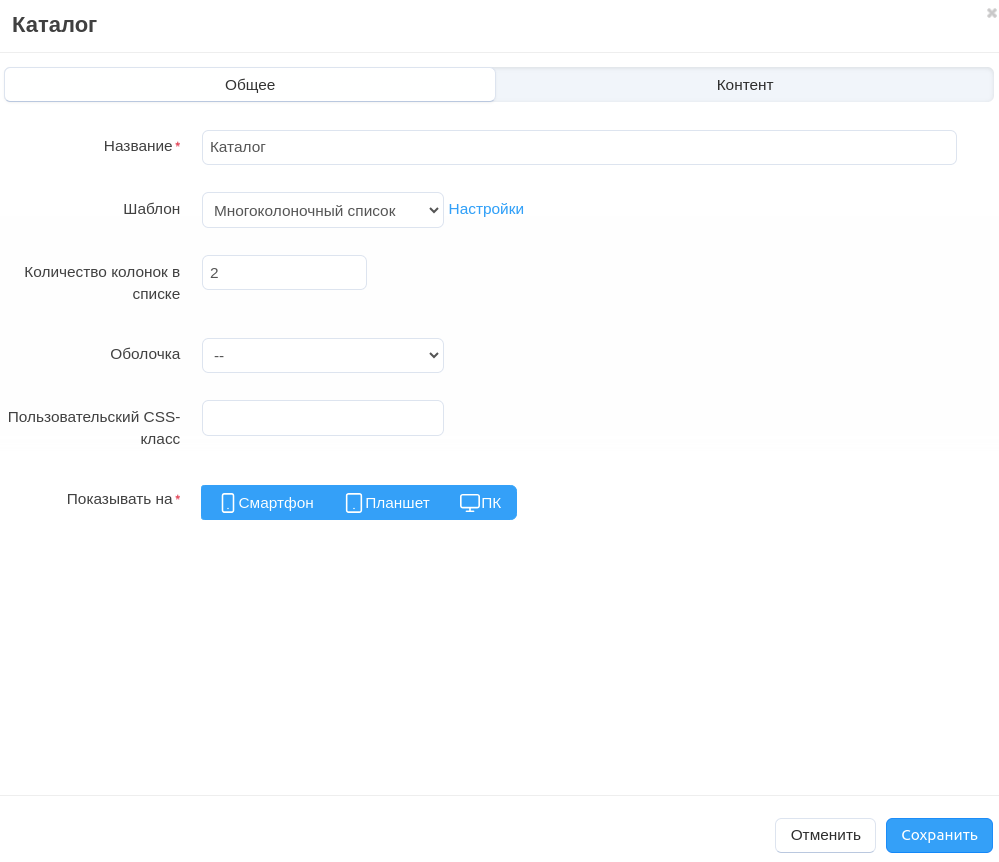Switch to the Общее tab
The image size is (999, 862).
point(250,85)
